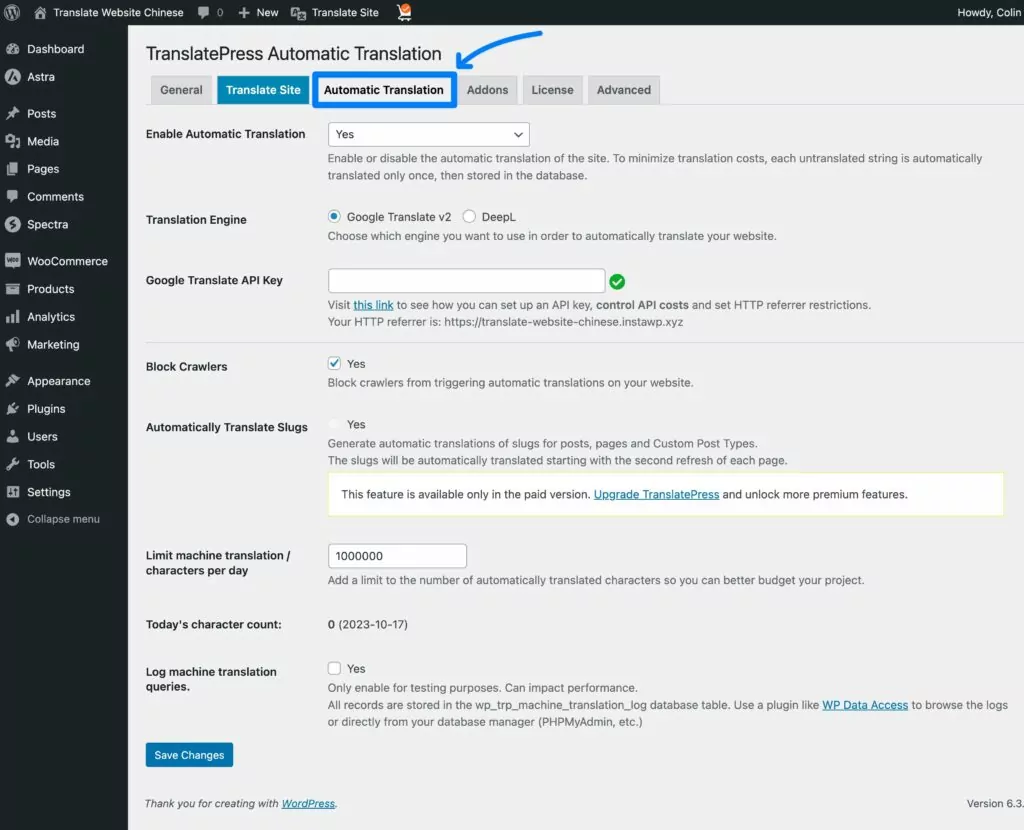Click the Media icon in sidebar
The height and width of the screenshot is (830, 1024).
click(12, 141)
